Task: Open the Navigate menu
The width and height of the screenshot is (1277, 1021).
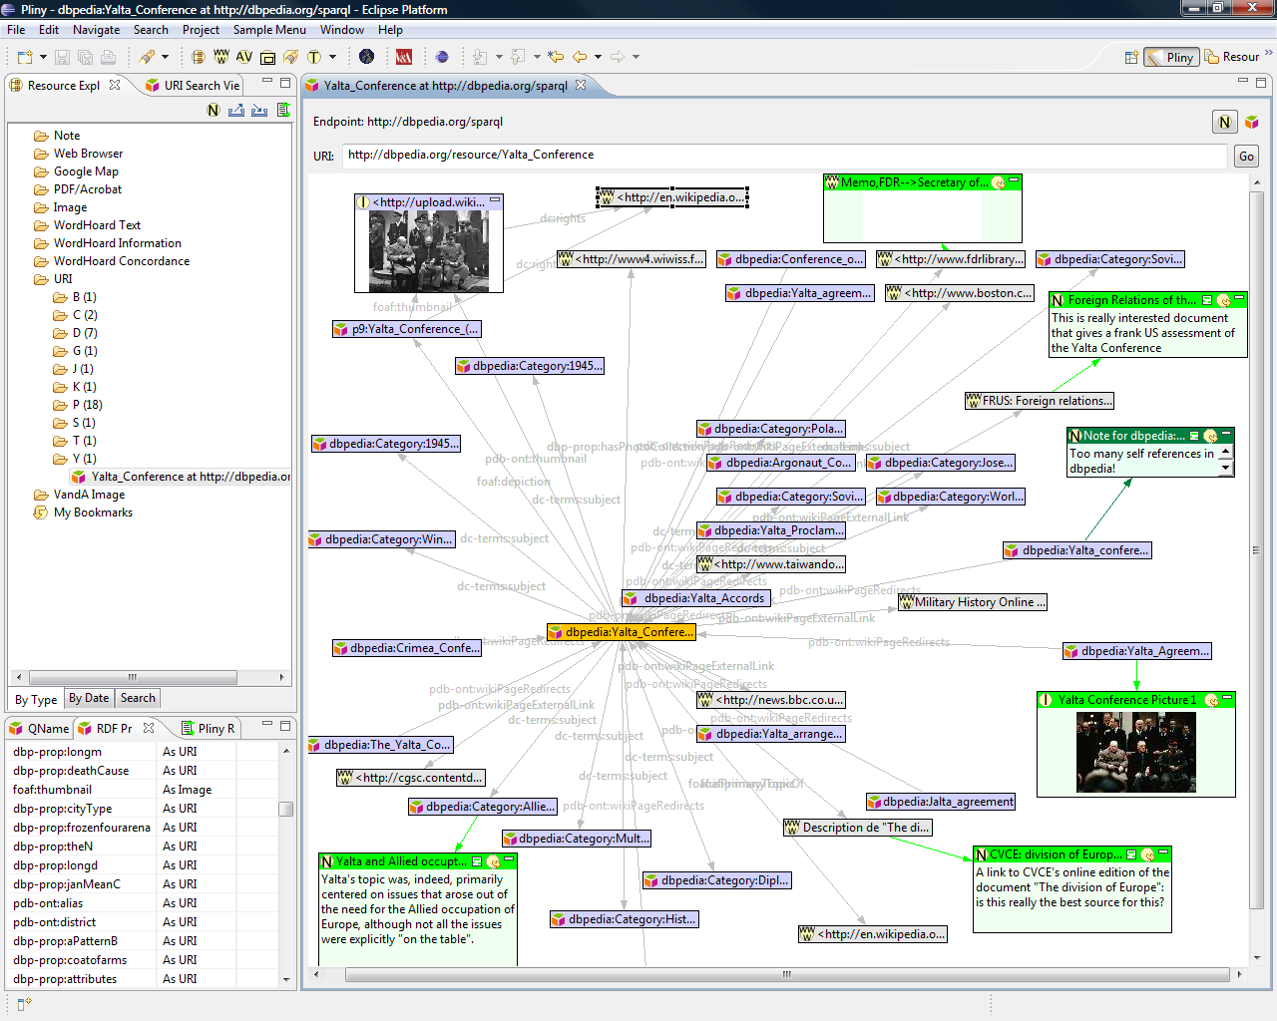Action: pos(96,30)
